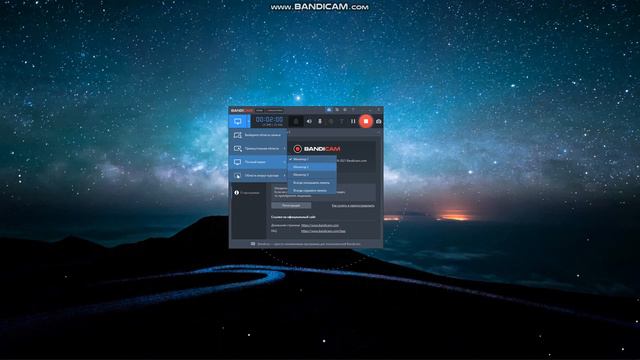
Task: Choose the last submenu entry in monitor list
Action: (312, 190)
